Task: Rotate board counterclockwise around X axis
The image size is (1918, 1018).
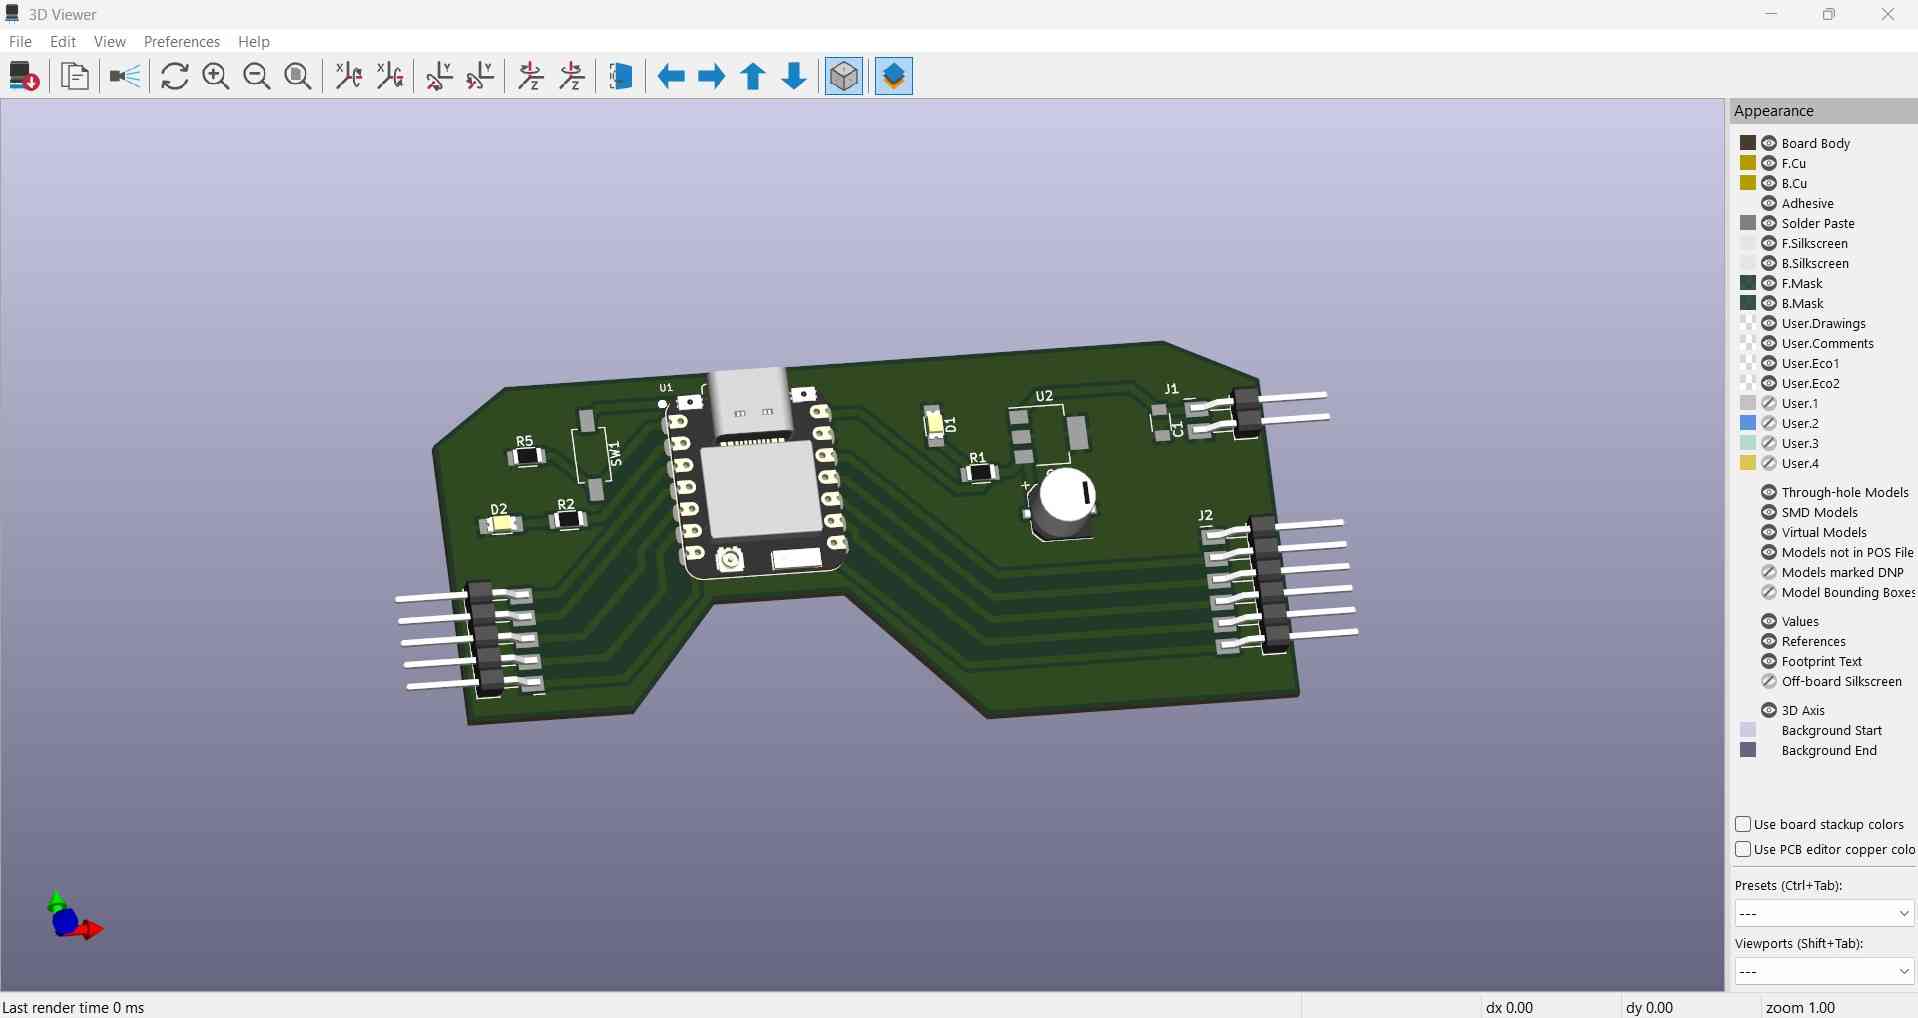Action: 390,76
